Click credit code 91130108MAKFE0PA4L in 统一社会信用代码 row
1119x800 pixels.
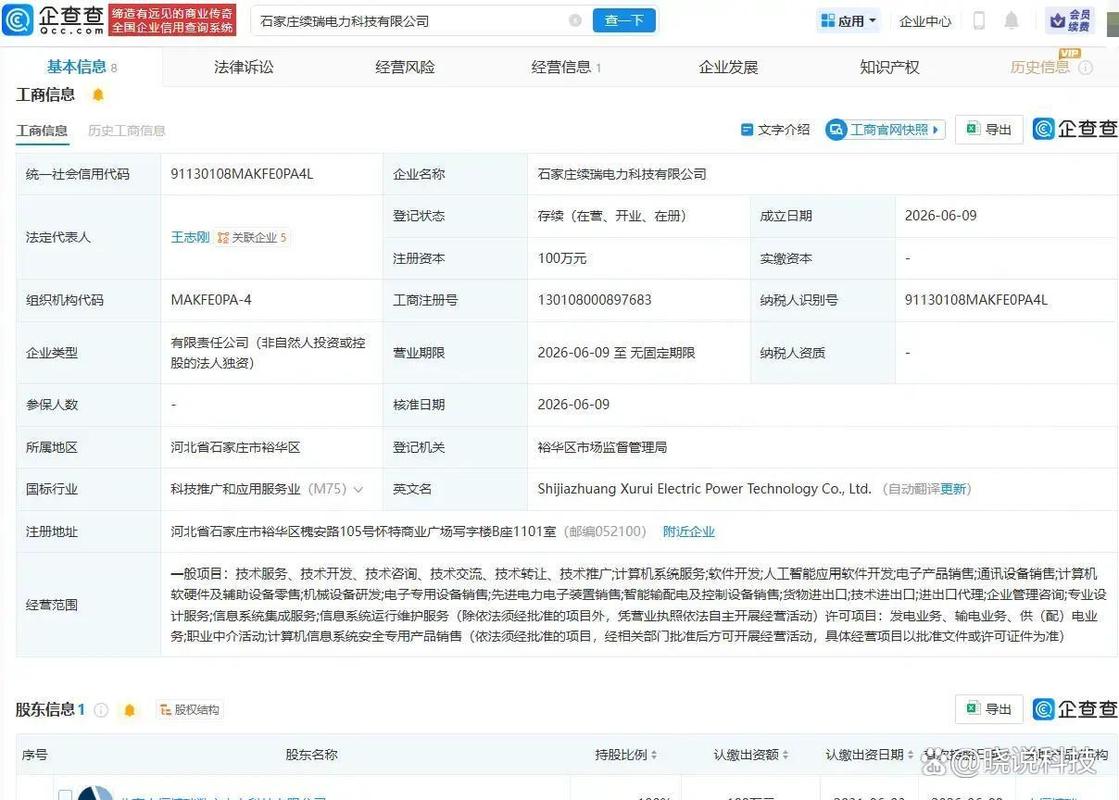242,174
